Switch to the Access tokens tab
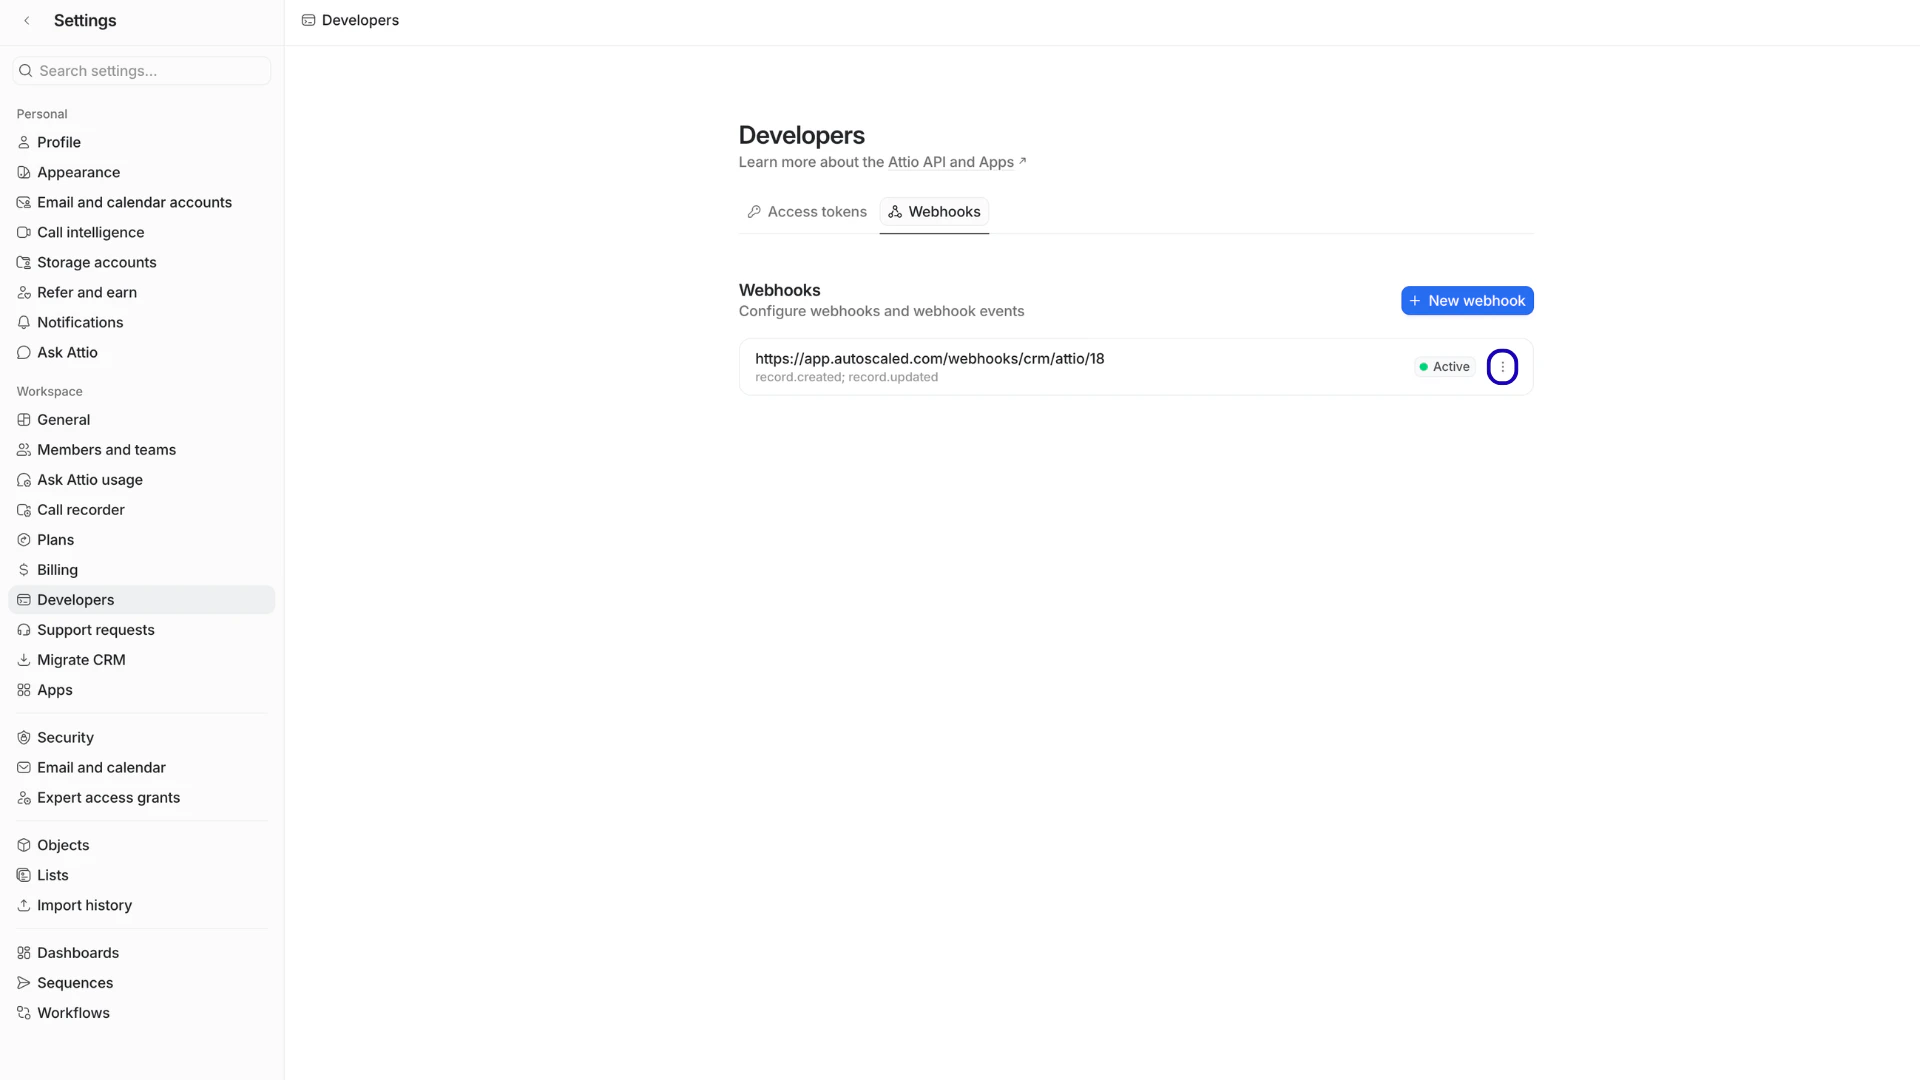This screenshot has height=1080, width=1920. click(806, 212)
